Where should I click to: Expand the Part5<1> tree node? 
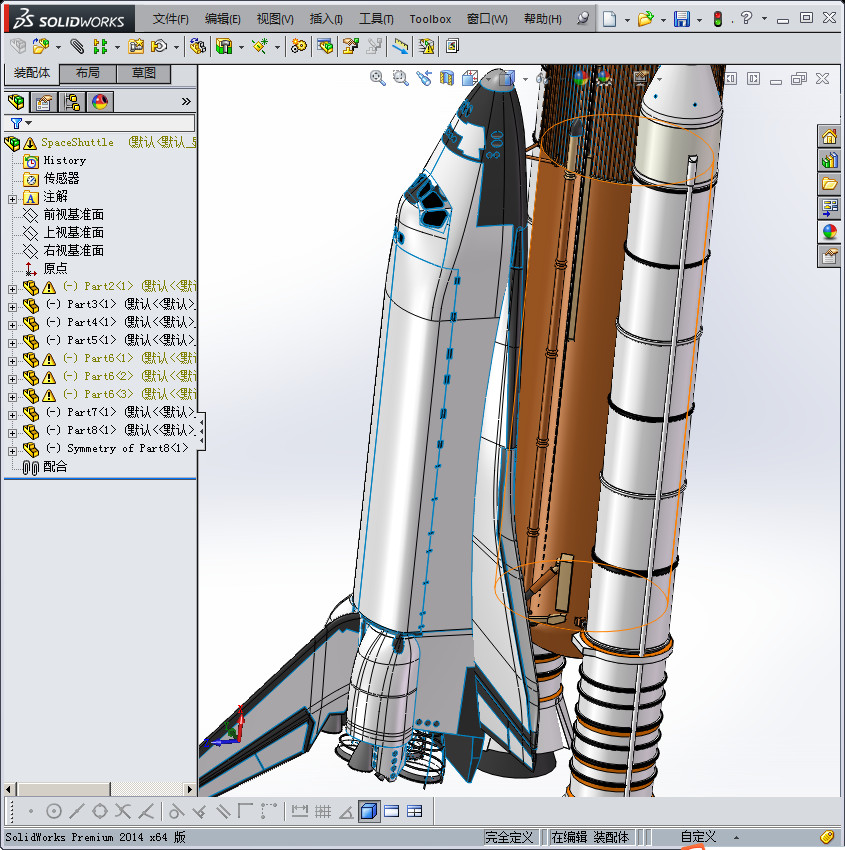(x=12, y=343)
